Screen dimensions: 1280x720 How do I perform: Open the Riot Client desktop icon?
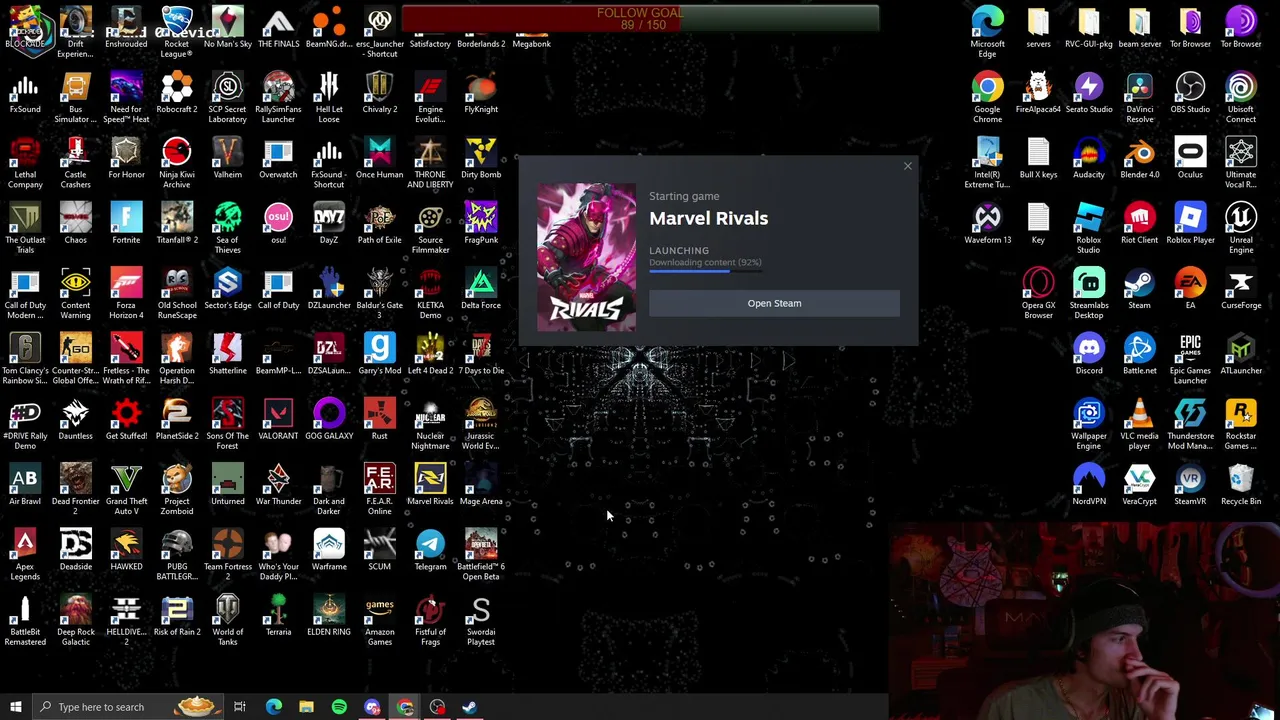click(1139, 224)
